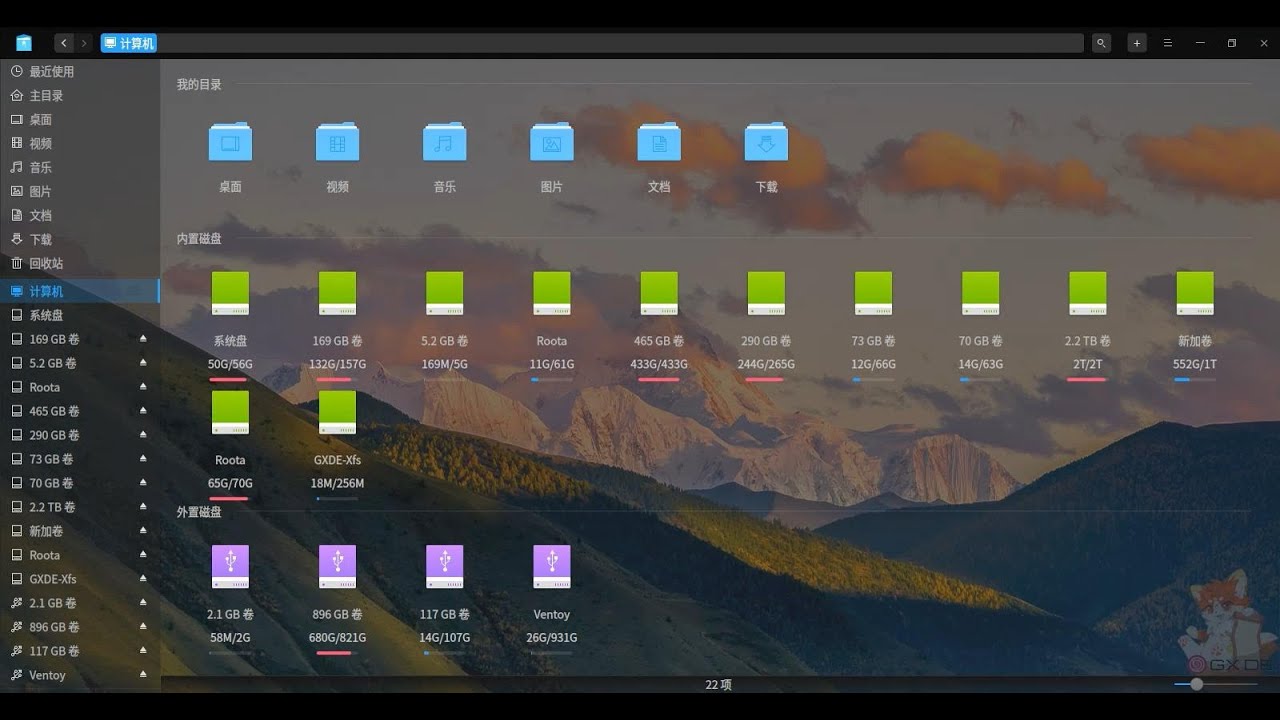The height and width of the screenshot is (720, 1280).
Task: Open the 桌面 folder in 我的目录
Action: pos(230,143)
